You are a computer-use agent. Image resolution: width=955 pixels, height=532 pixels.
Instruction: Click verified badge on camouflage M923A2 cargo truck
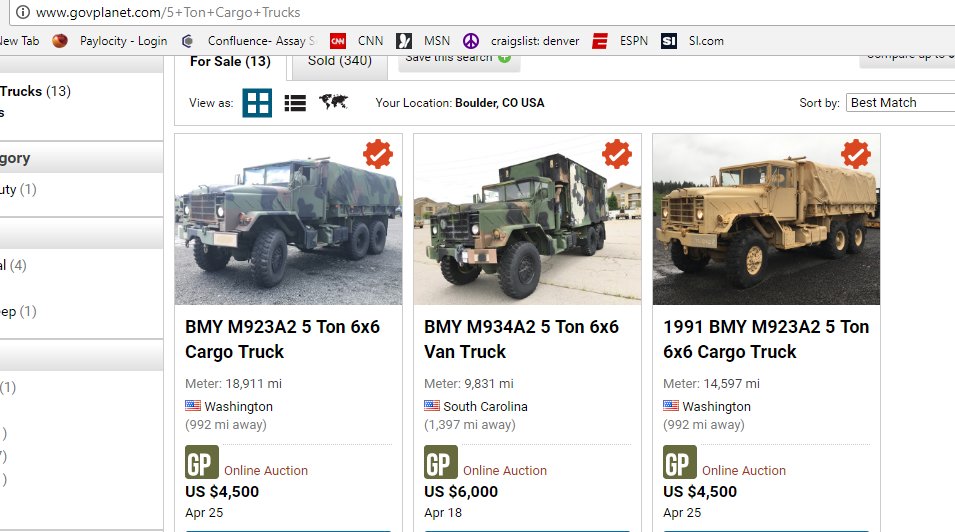378,154
